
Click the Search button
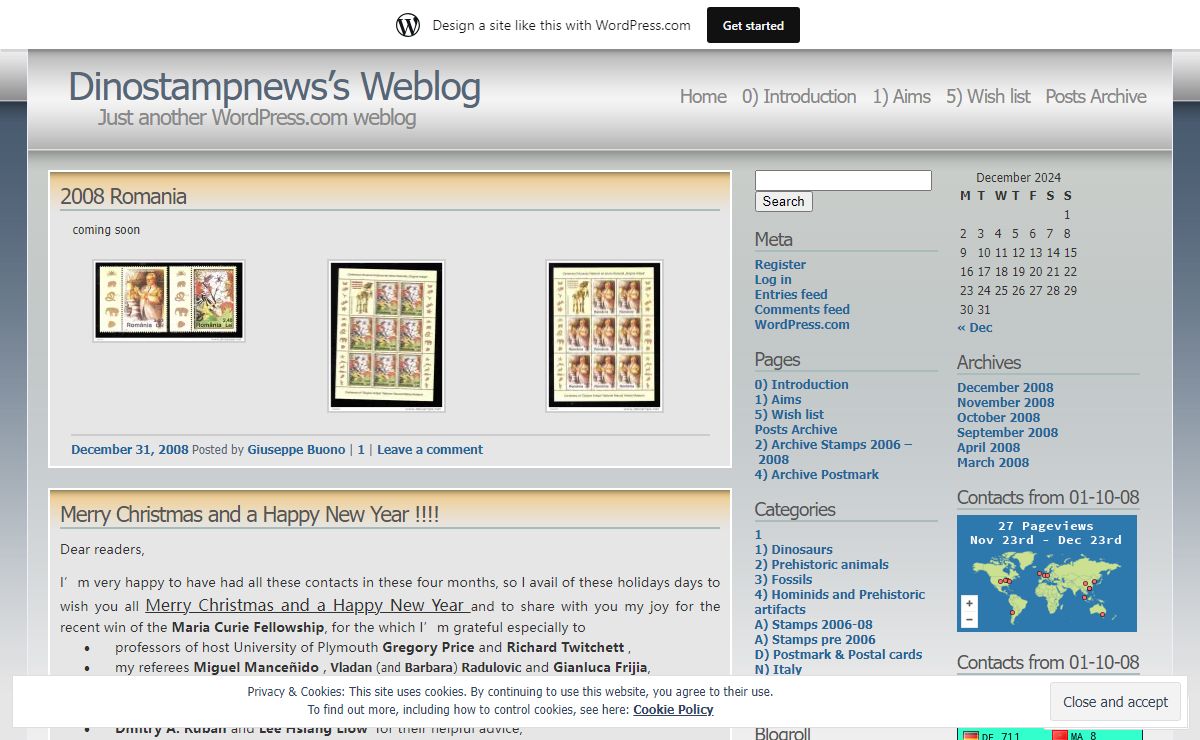click(x=783, y=201)
